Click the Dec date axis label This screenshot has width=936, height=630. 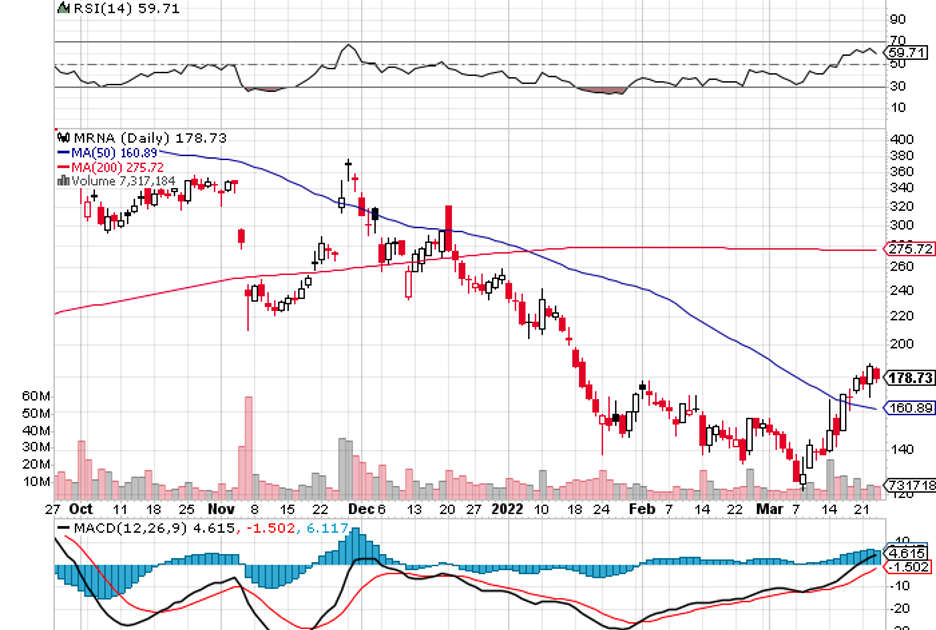[361, 508]
